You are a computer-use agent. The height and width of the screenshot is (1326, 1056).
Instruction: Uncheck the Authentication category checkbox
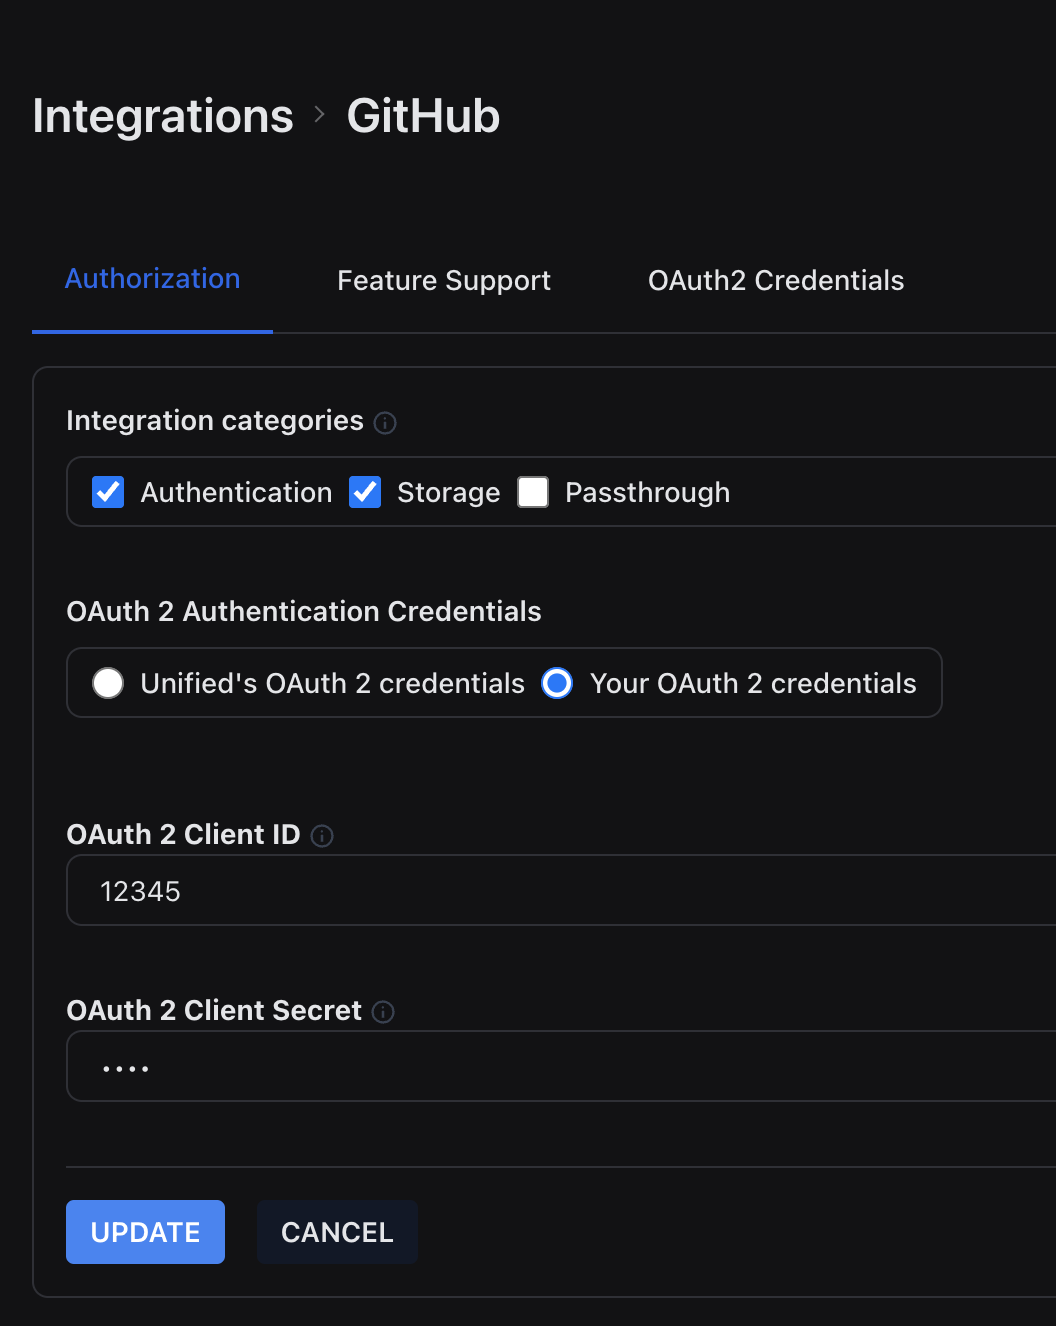tap(108, 492)
